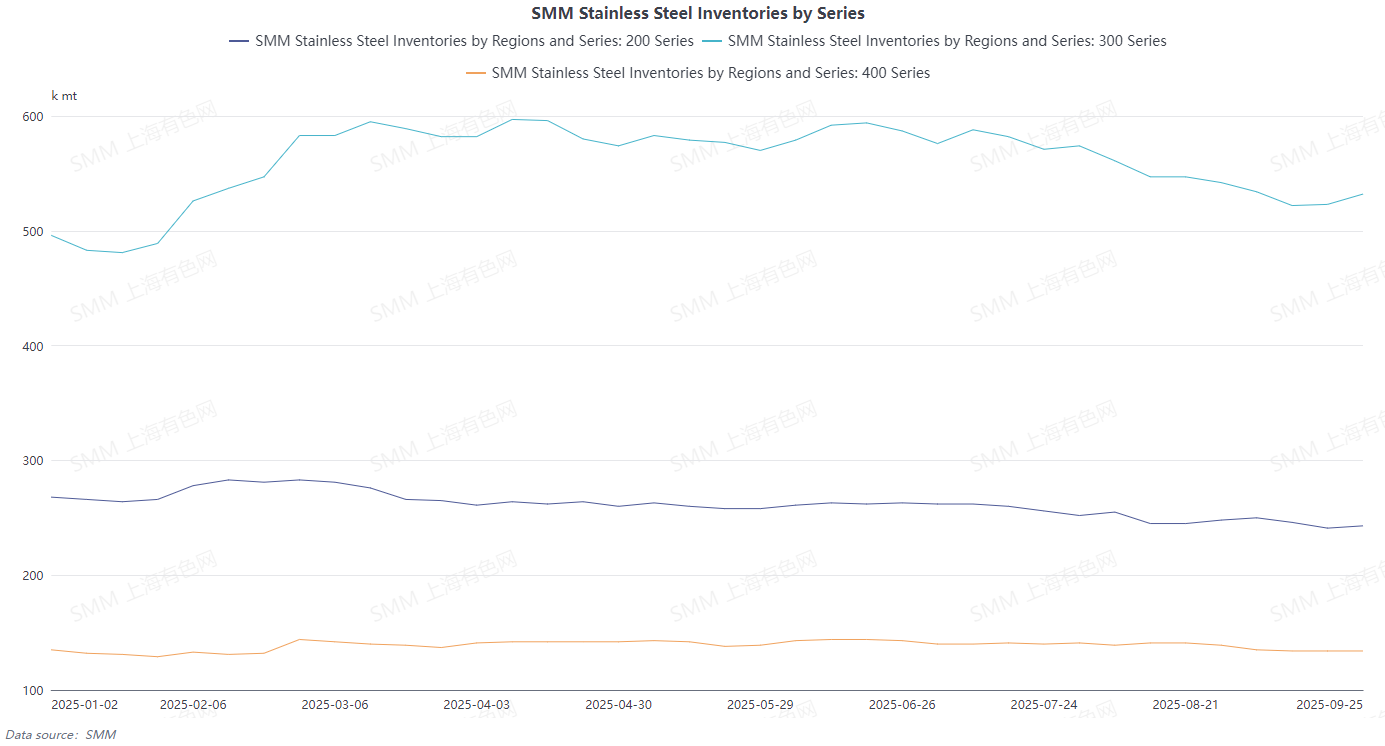Click the orange 400 Series legend line marker

click(477, 73)
